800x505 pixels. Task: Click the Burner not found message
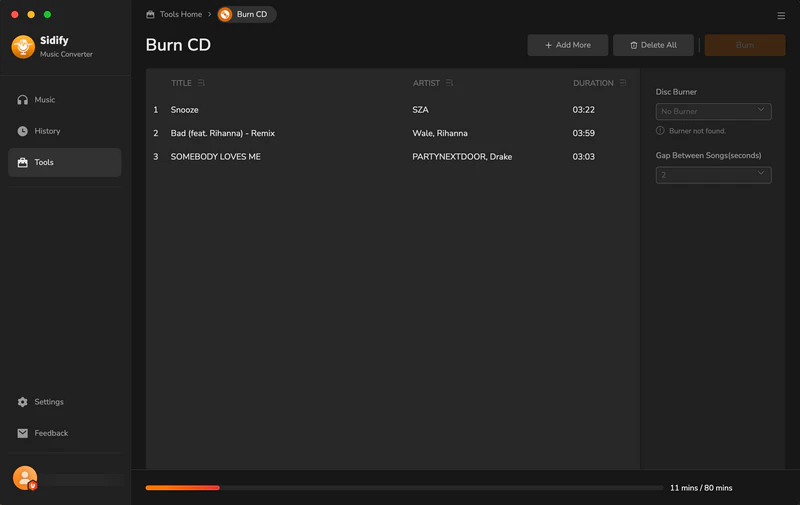[697, 131]
